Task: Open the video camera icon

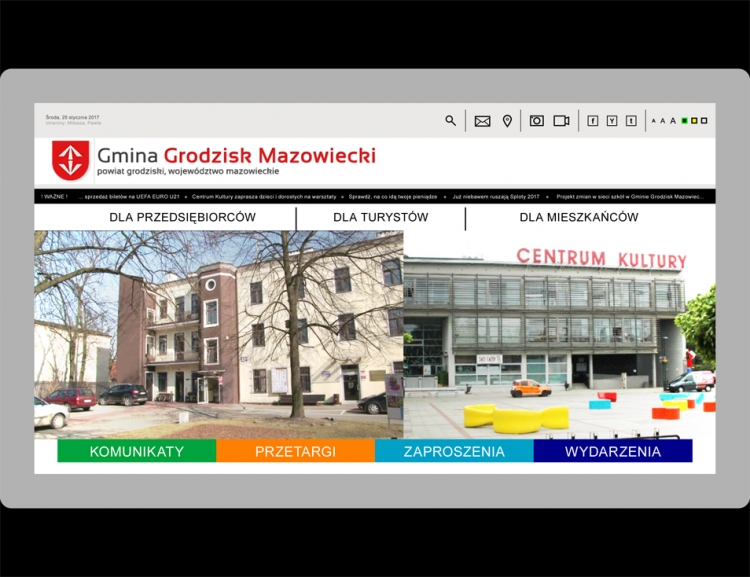Action: click(562, 121)
